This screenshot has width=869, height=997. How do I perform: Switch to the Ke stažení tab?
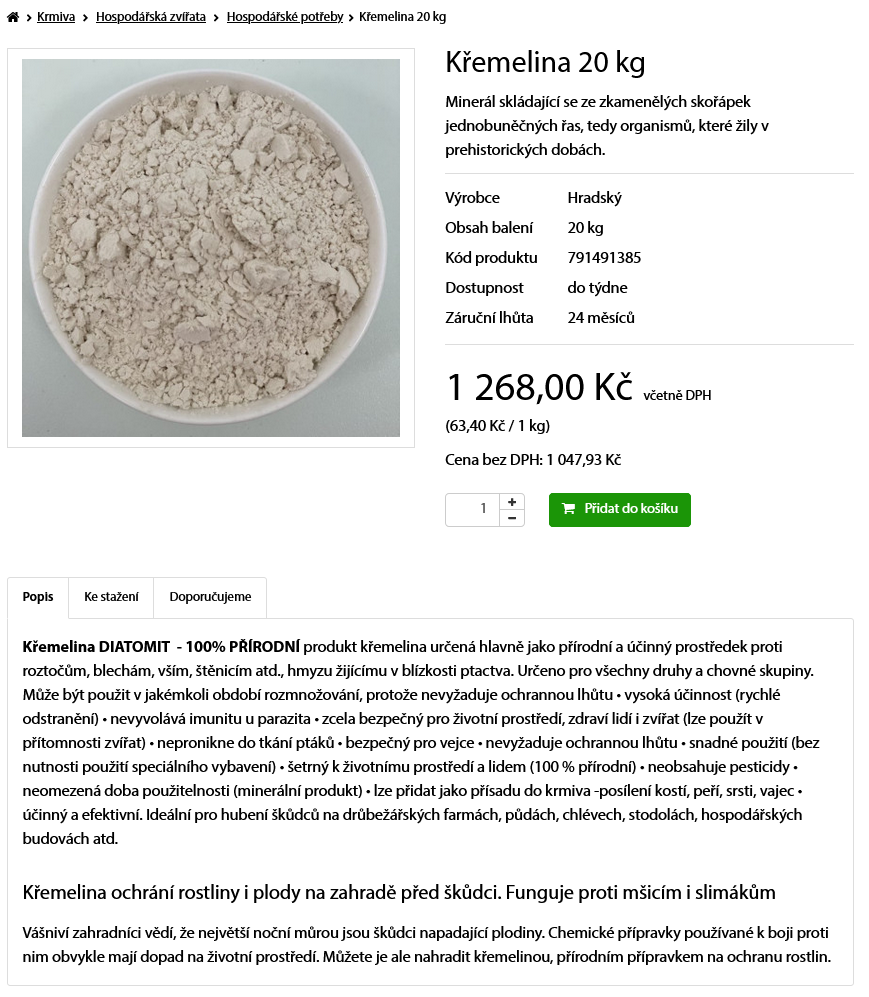[111, 597]
